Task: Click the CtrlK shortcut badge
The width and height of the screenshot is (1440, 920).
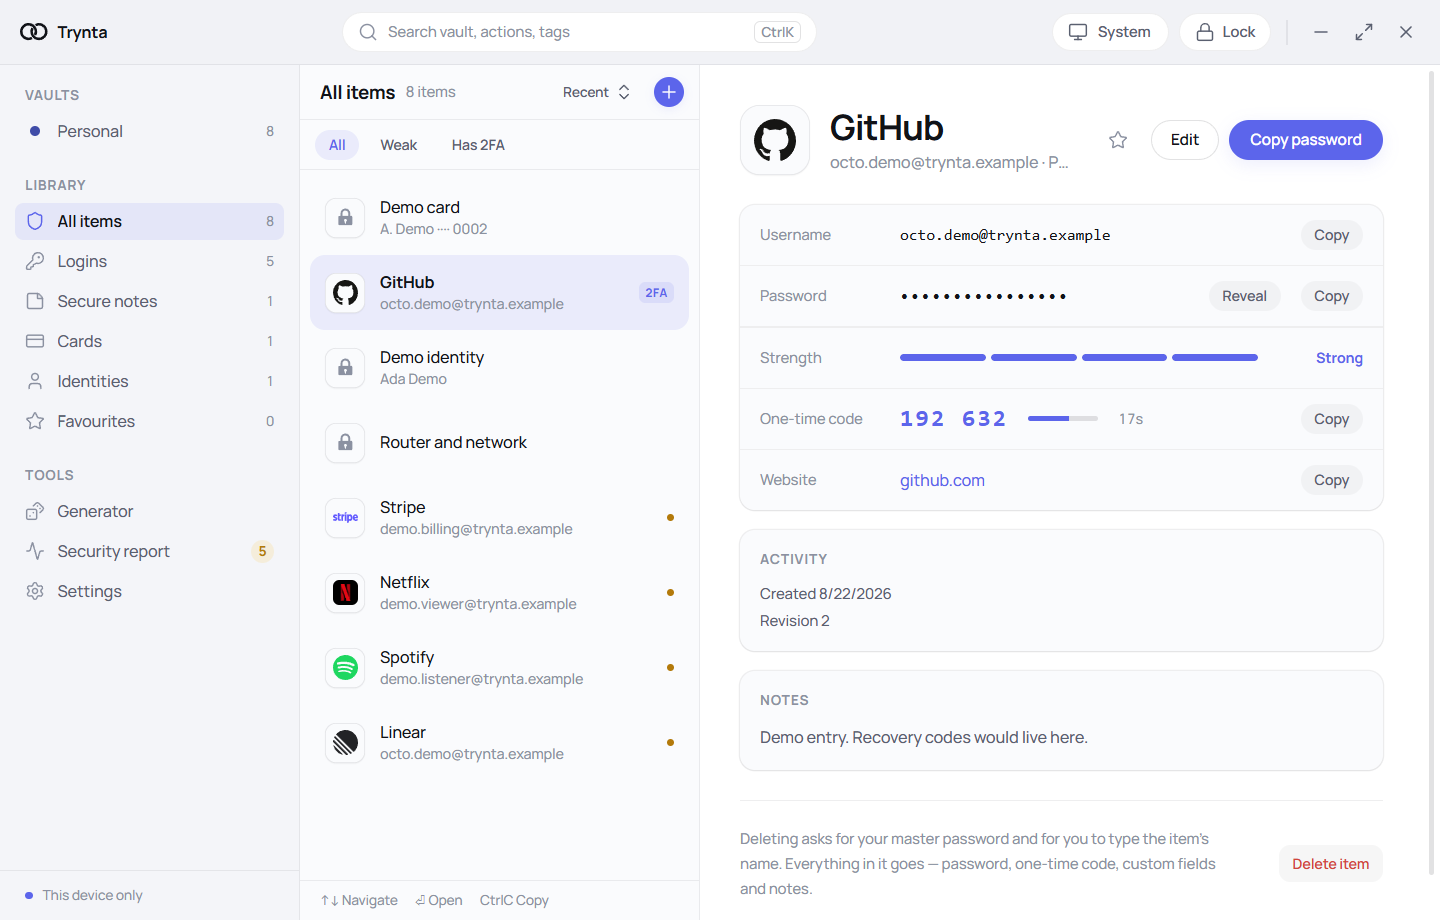Action: click(777, 32)
